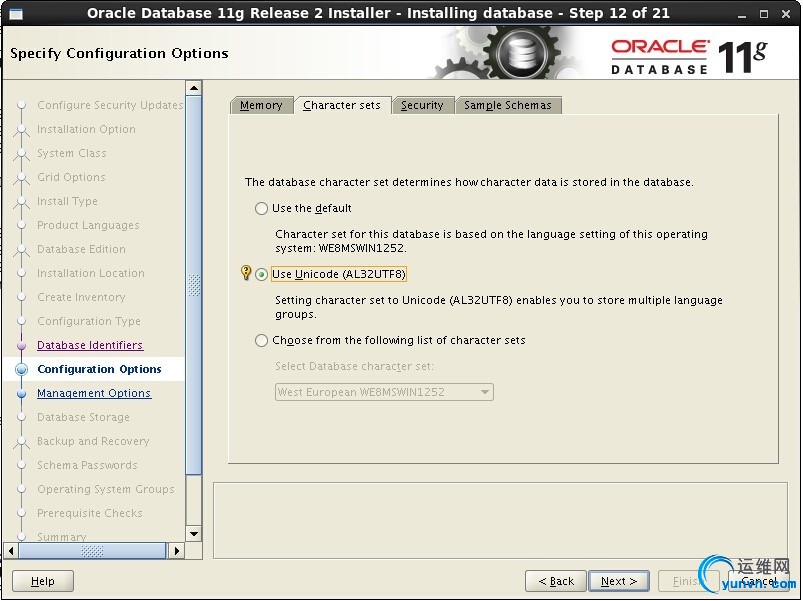The height and width of the screenshot is (601, 803).
Task: Click the Database Identifiers step bullet icon
Action: tap(22, 346)
